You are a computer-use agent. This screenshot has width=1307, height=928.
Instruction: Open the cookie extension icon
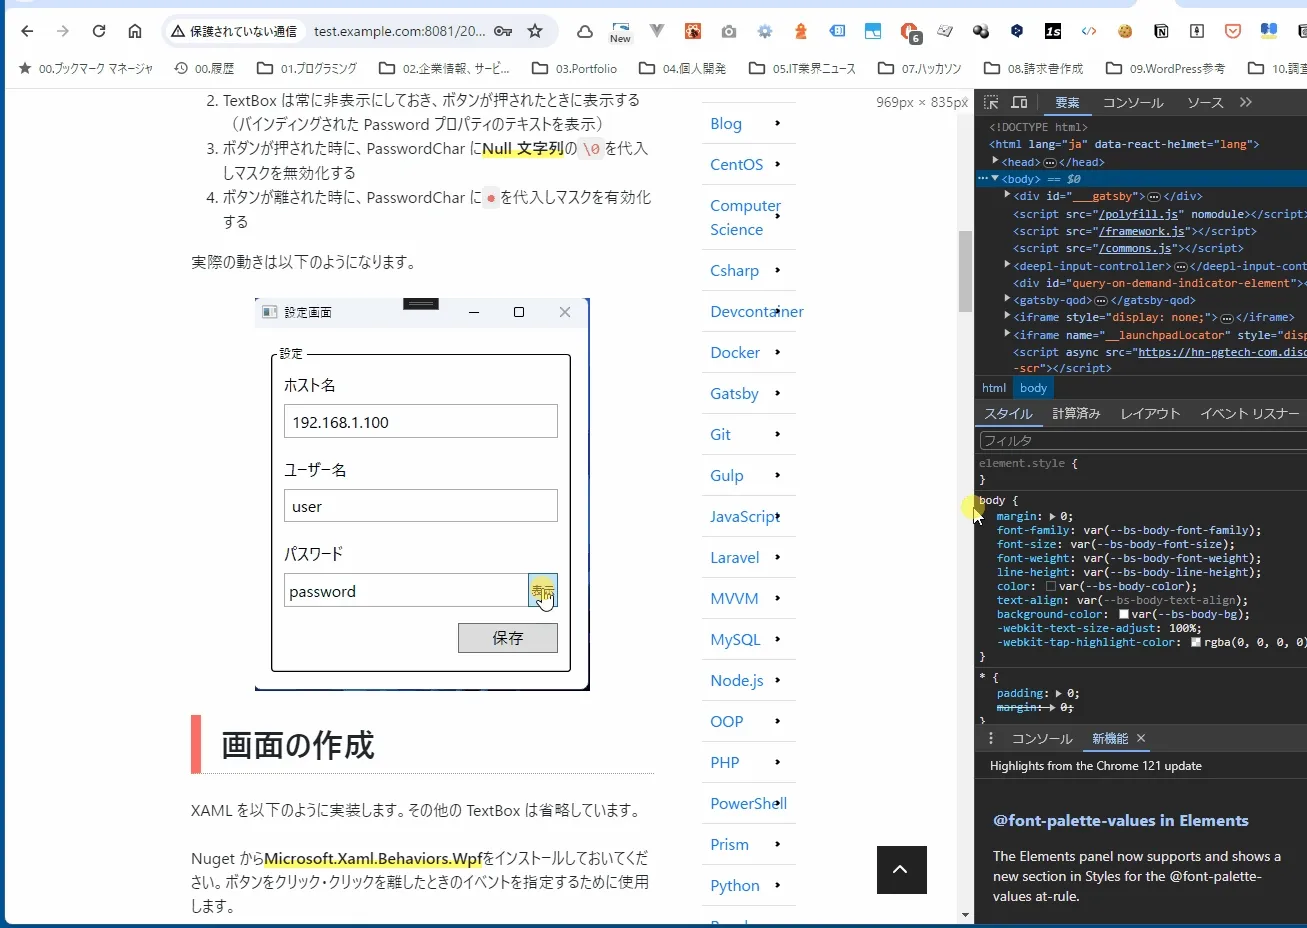(x=1125, y=31)
